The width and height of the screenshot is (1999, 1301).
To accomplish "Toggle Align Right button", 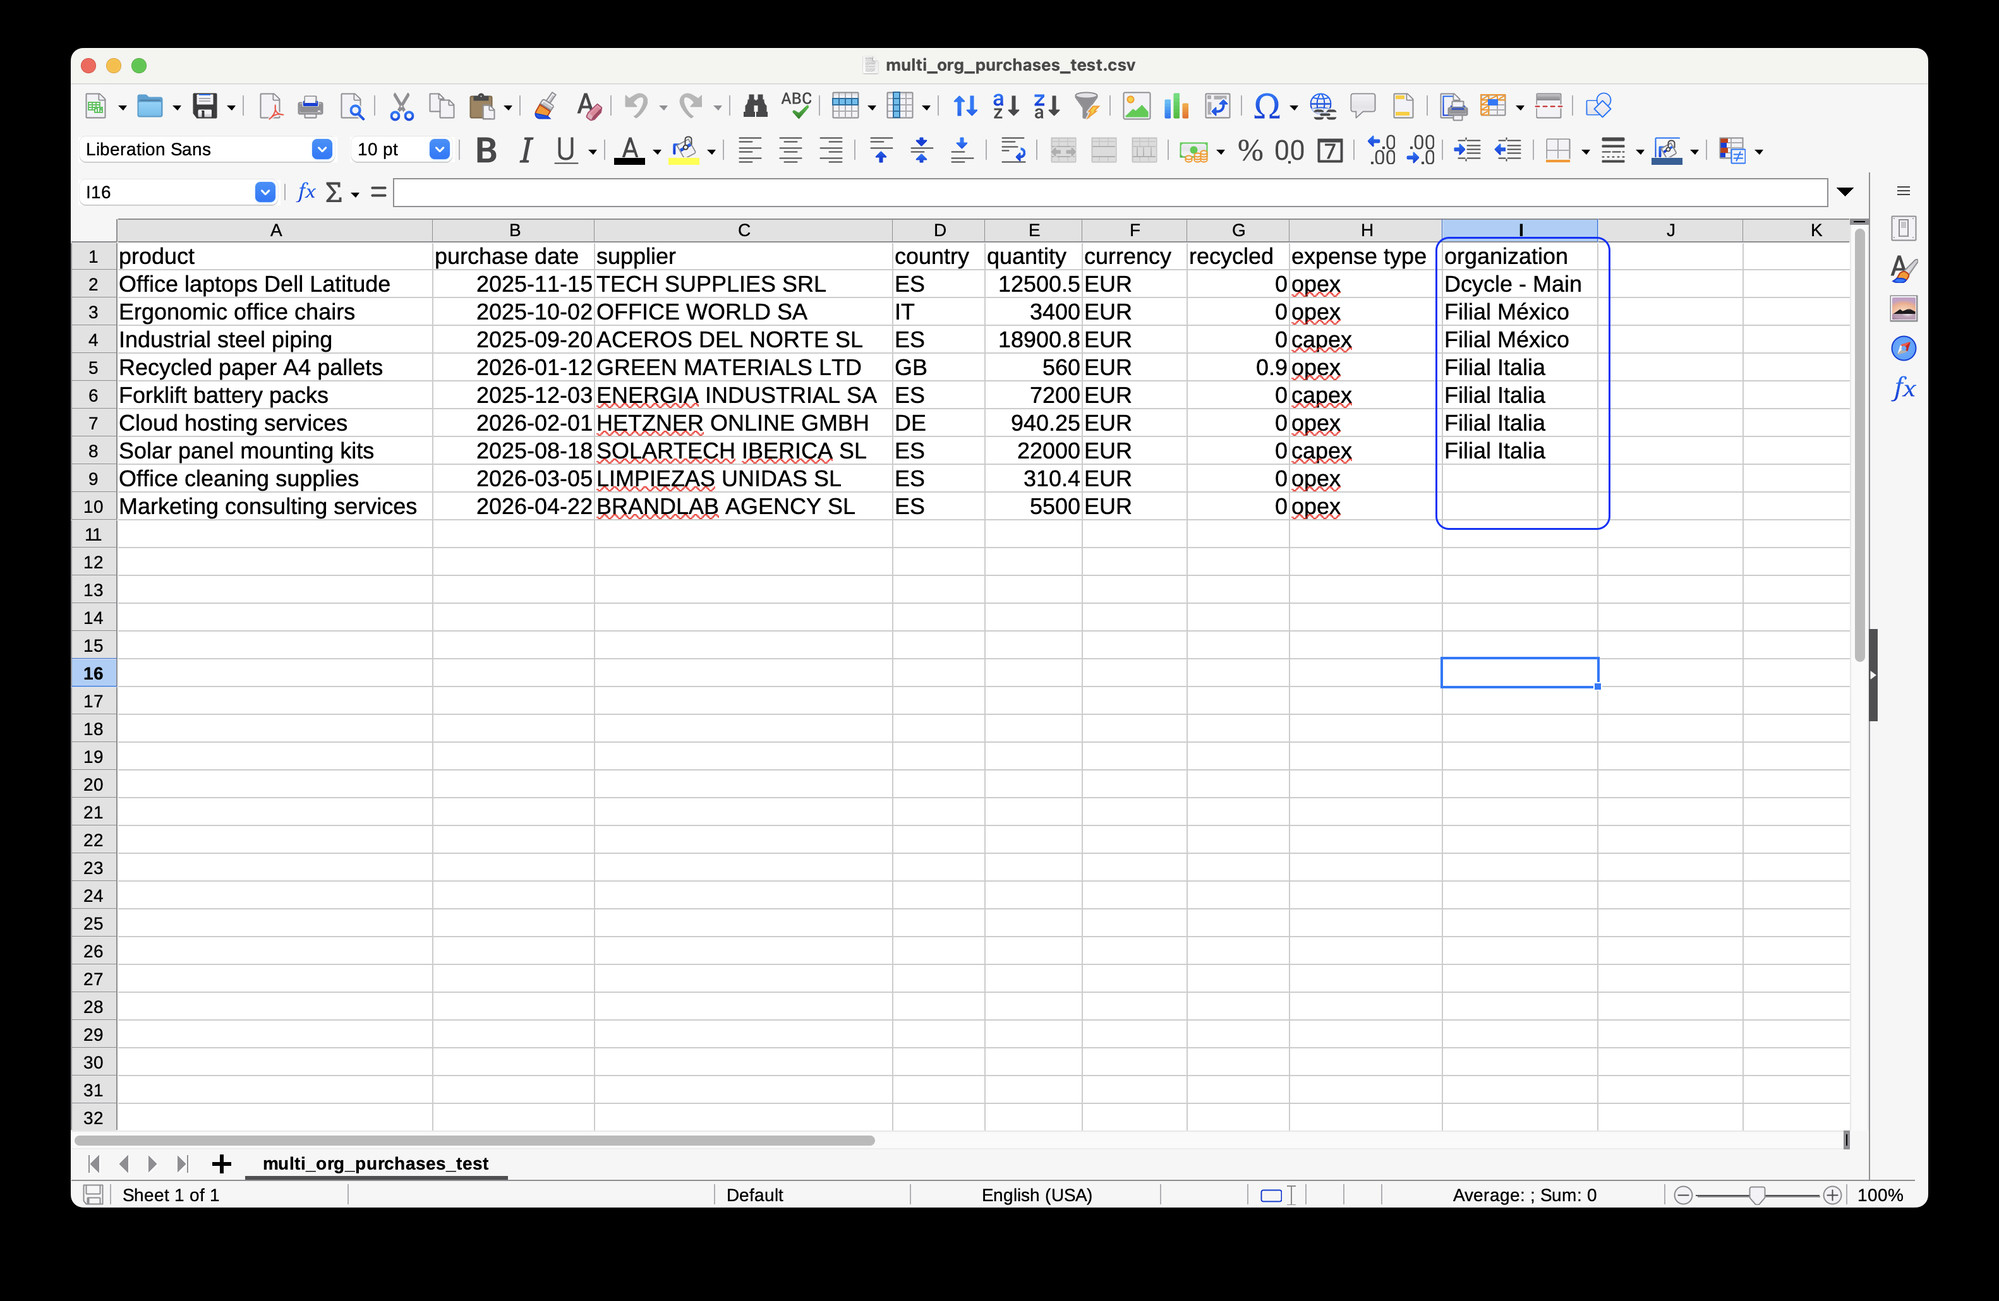I will point(831,151).
